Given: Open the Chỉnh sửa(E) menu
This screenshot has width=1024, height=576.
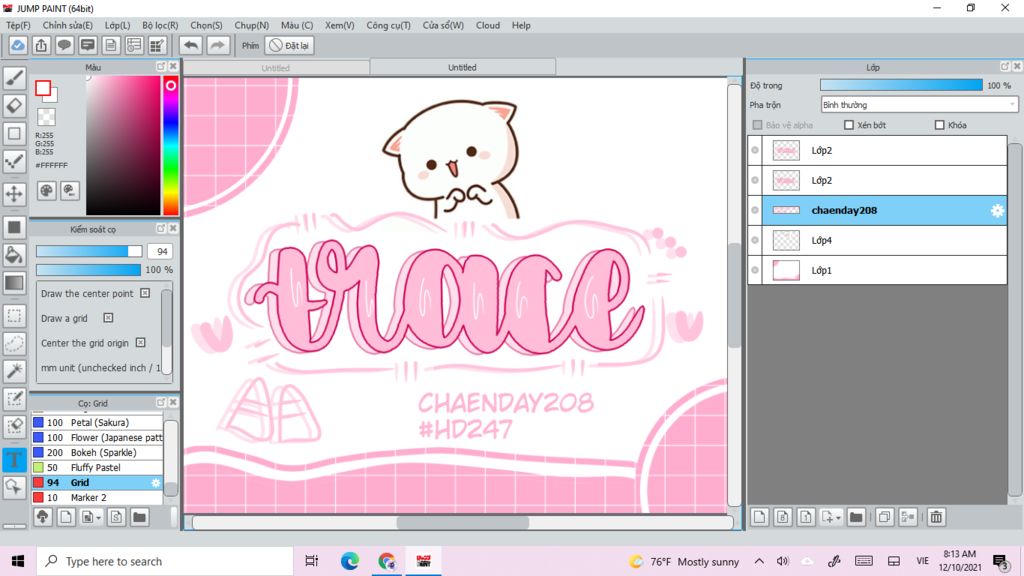Looking at the screenshot, I should (67, 25).
